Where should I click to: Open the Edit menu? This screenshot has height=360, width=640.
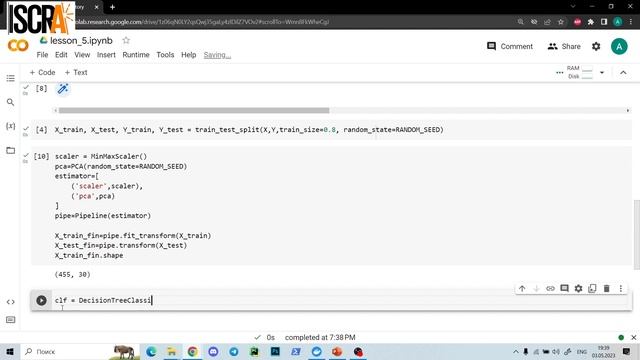point(61,55)
